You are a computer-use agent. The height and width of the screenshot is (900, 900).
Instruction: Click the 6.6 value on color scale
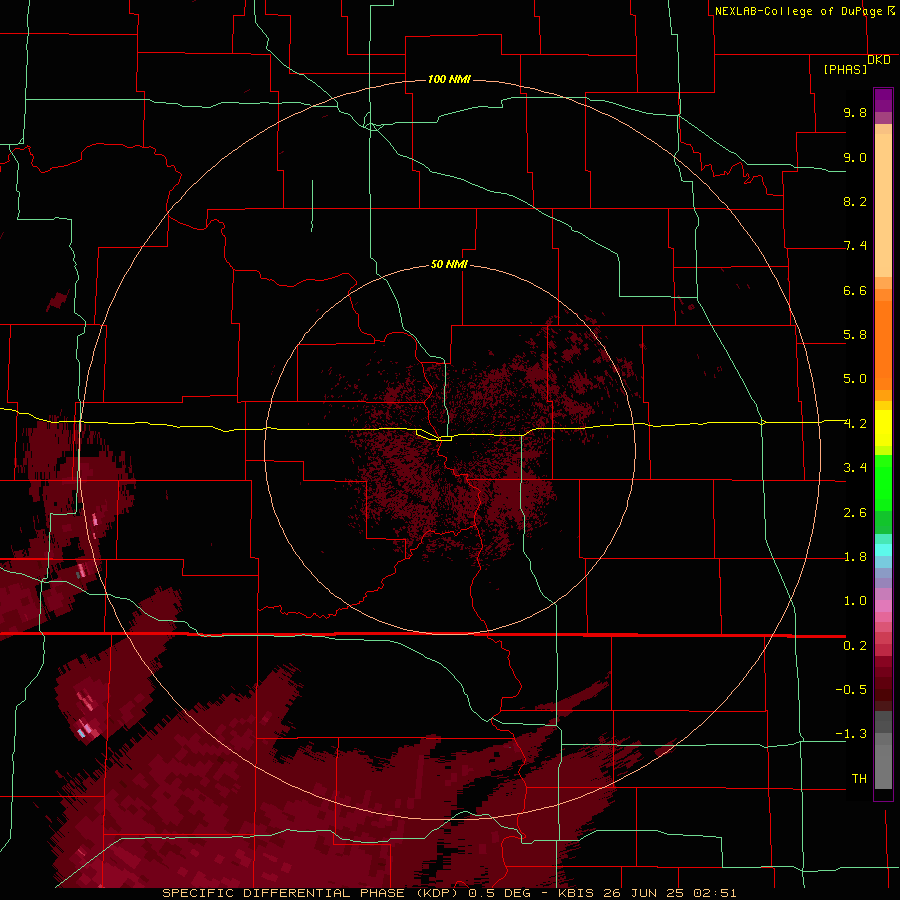coord(855,290)
